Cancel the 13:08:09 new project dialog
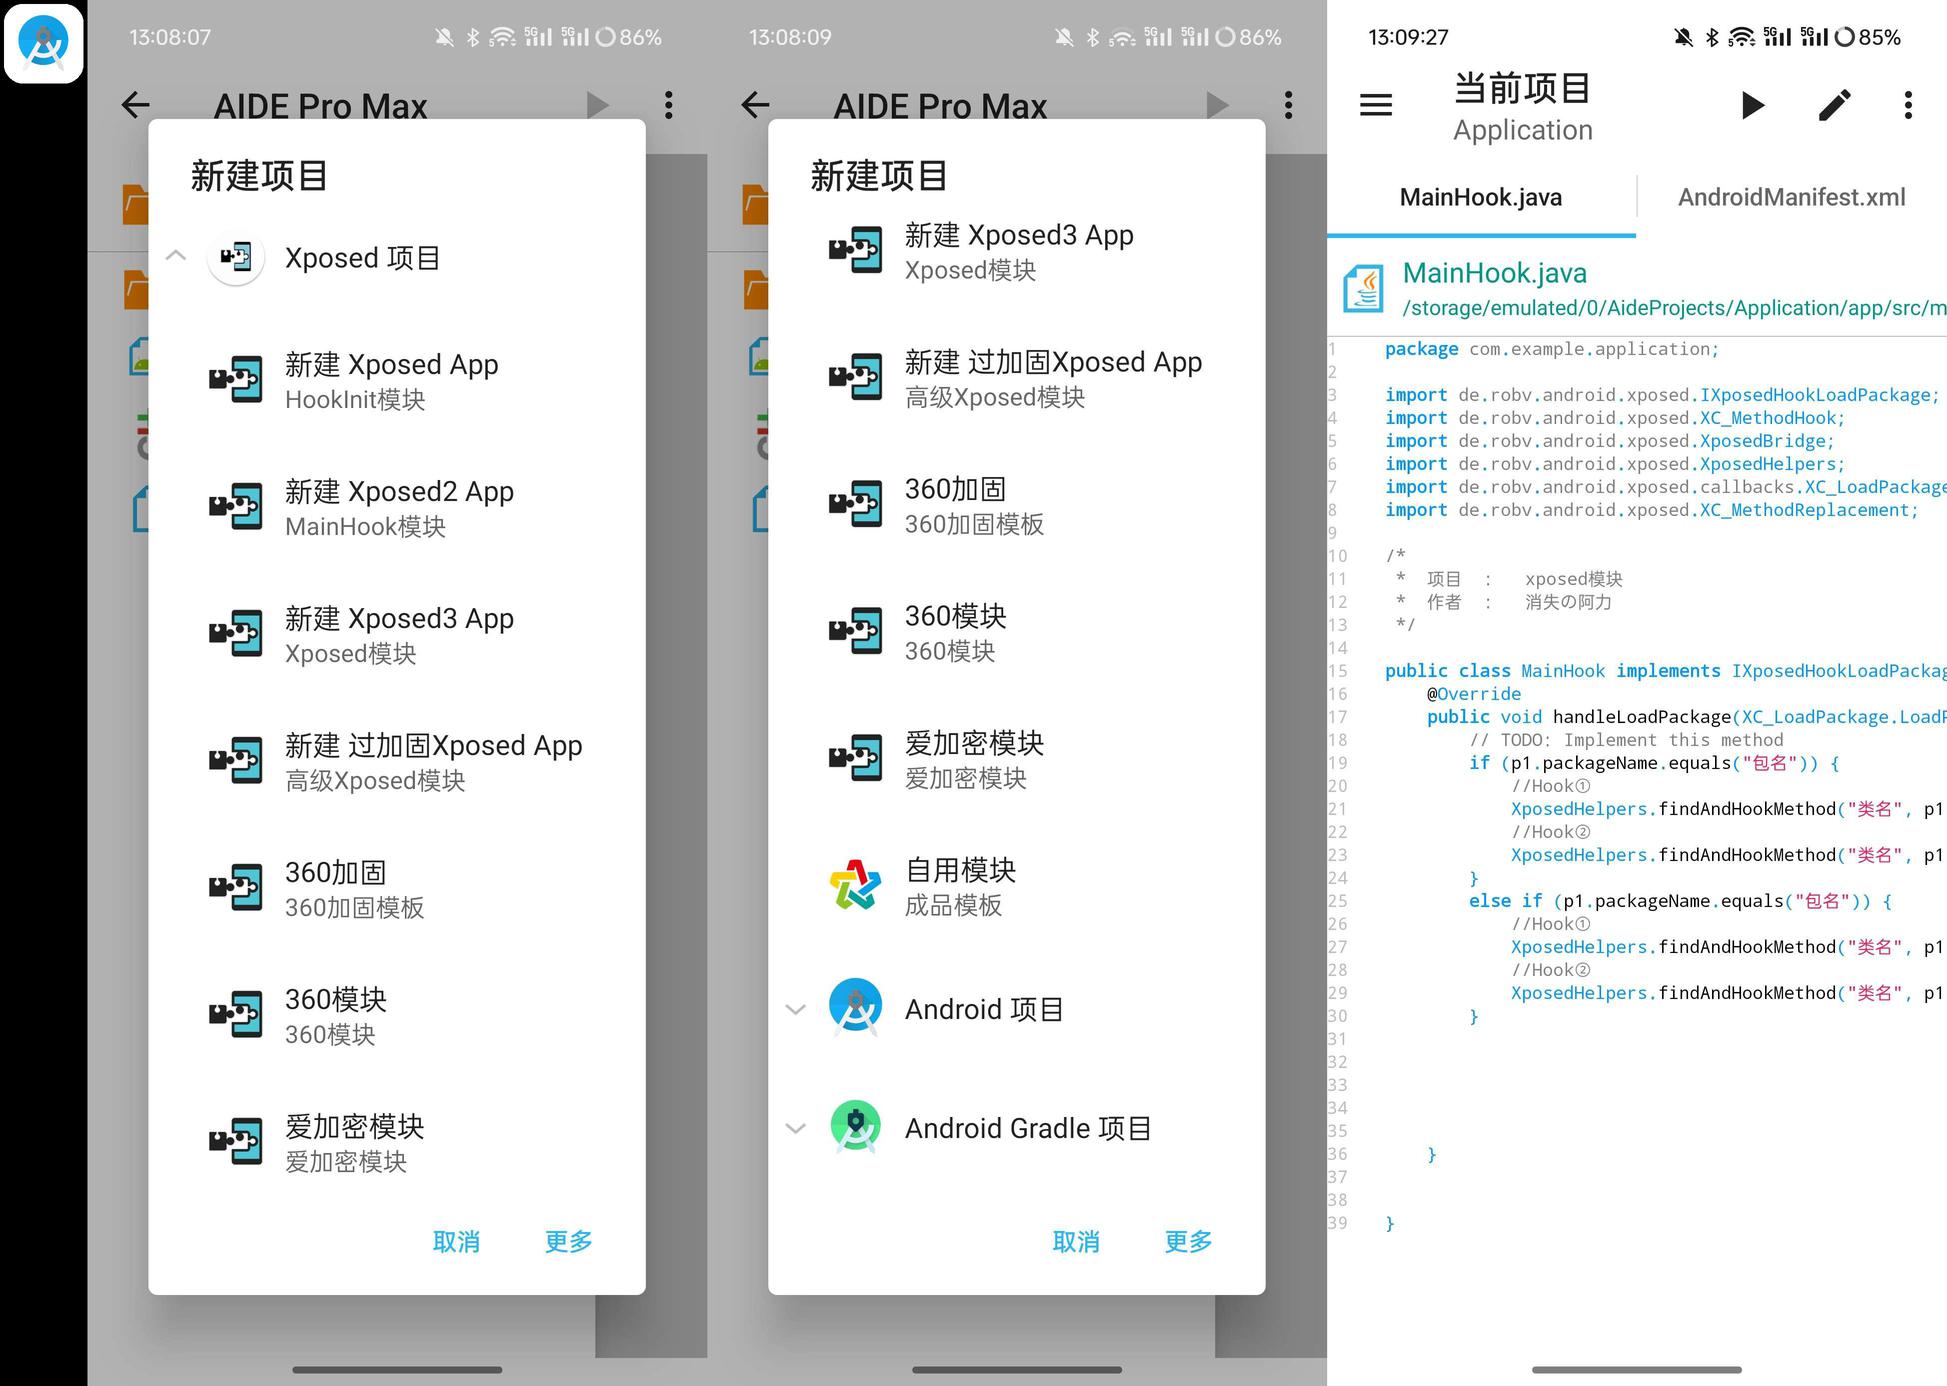Image resolution: width=1947 pixels, height=1386 pixels. pos(1076,1241)
